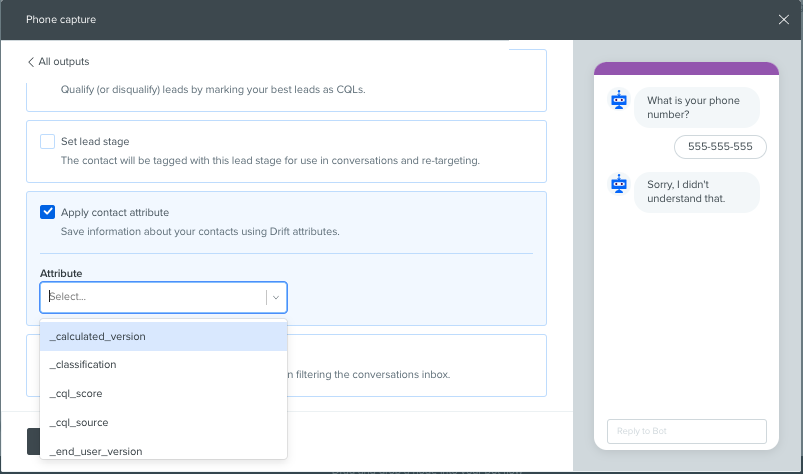
Task: Click the lead stage re-targeting description
Action: click(270, 161)
